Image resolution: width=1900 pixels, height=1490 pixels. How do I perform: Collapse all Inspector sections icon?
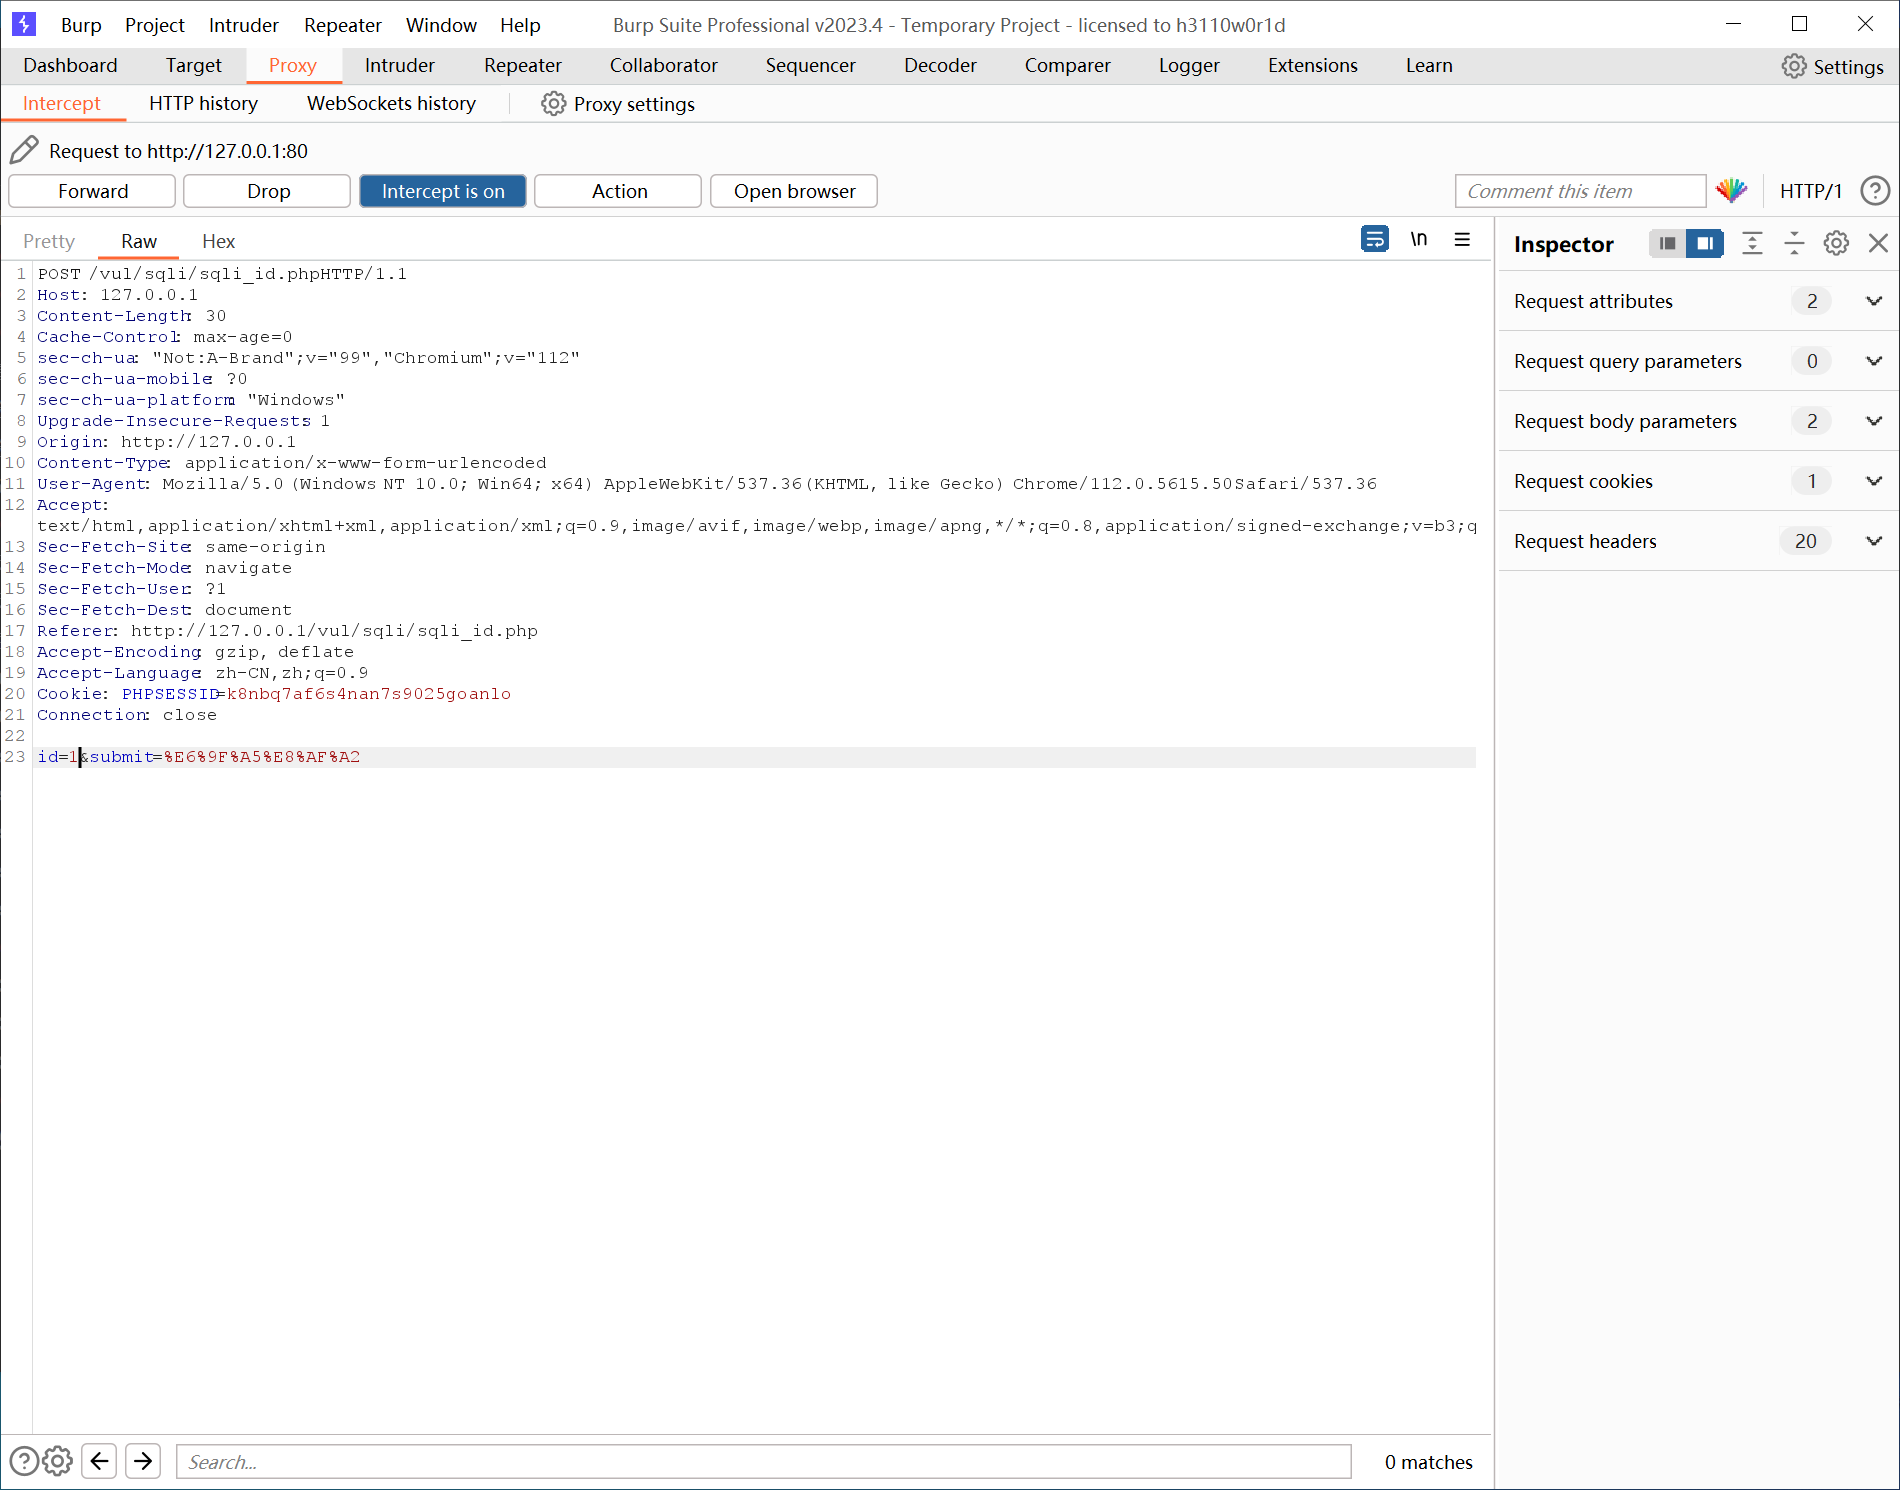(1794, 243)
